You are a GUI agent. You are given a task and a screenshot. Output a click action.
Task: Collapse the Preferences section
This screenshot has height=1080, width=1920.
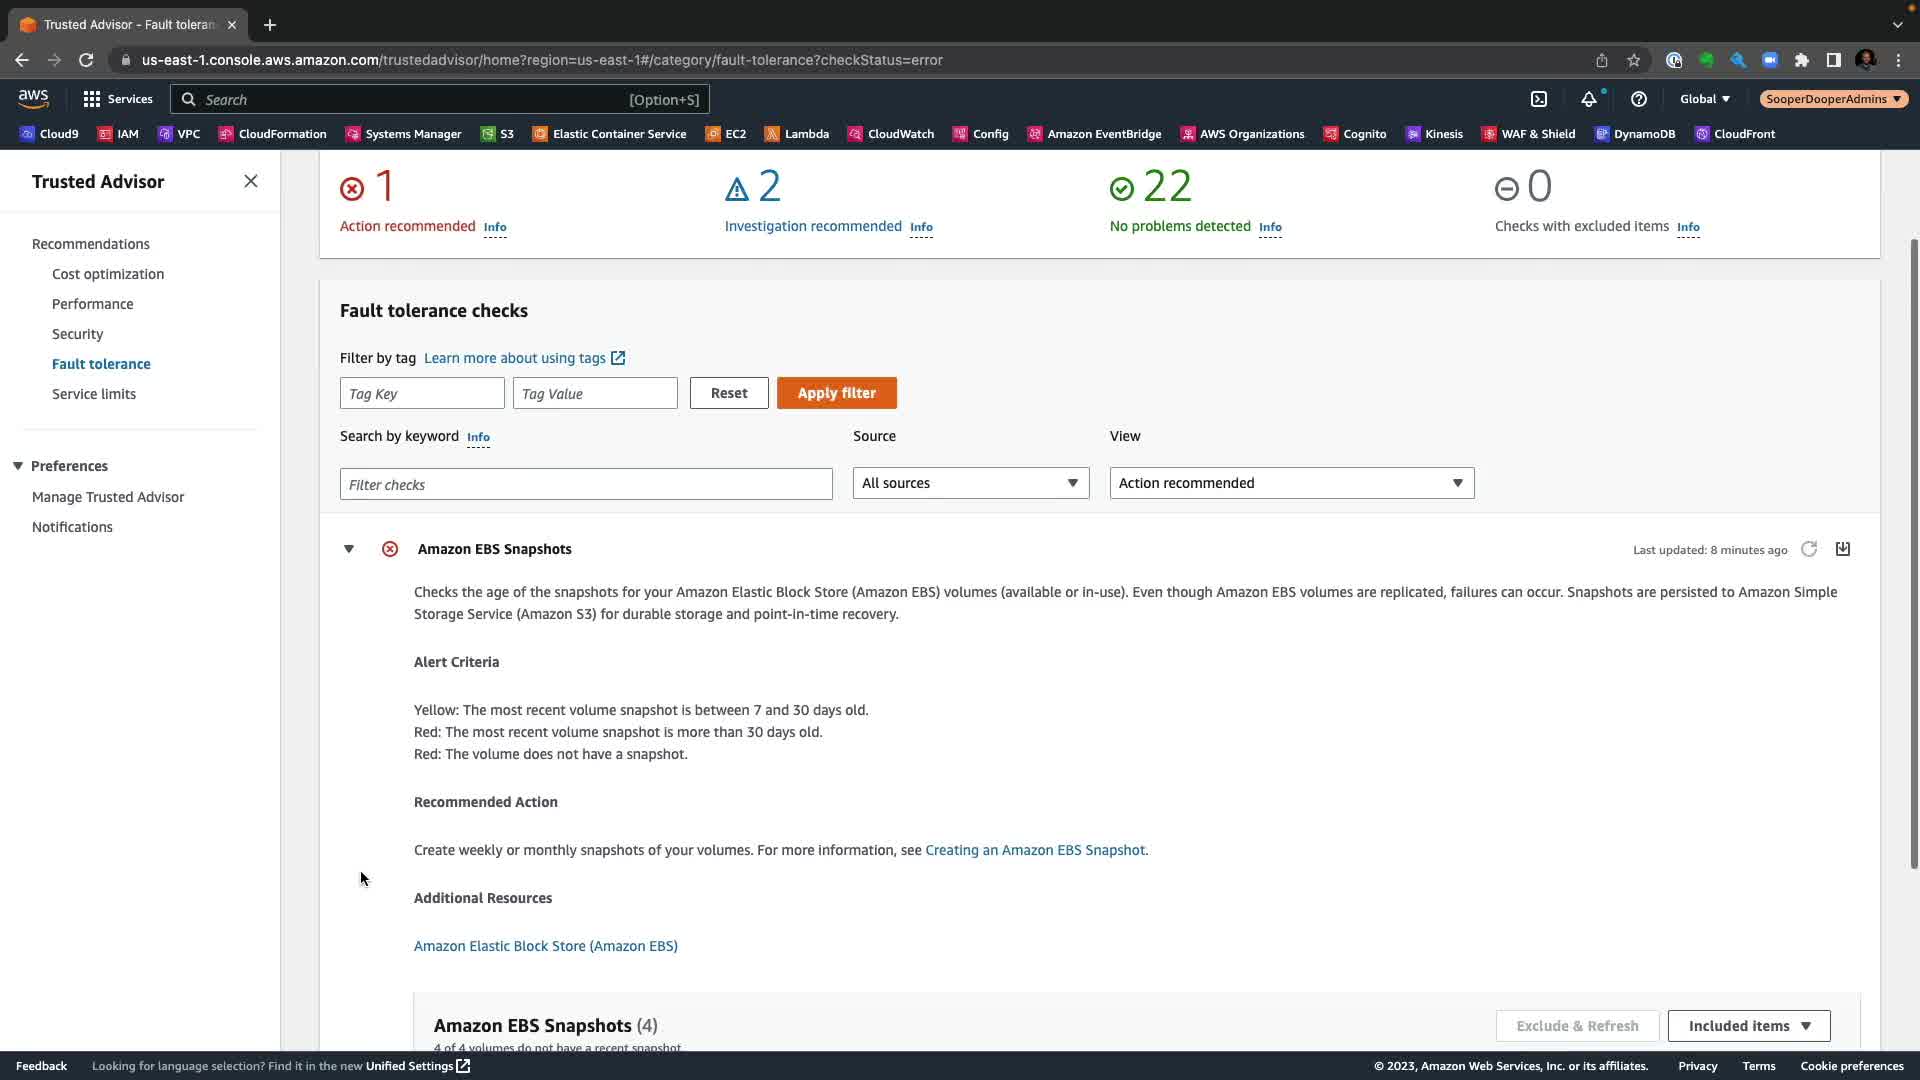[x=18, y=466]
